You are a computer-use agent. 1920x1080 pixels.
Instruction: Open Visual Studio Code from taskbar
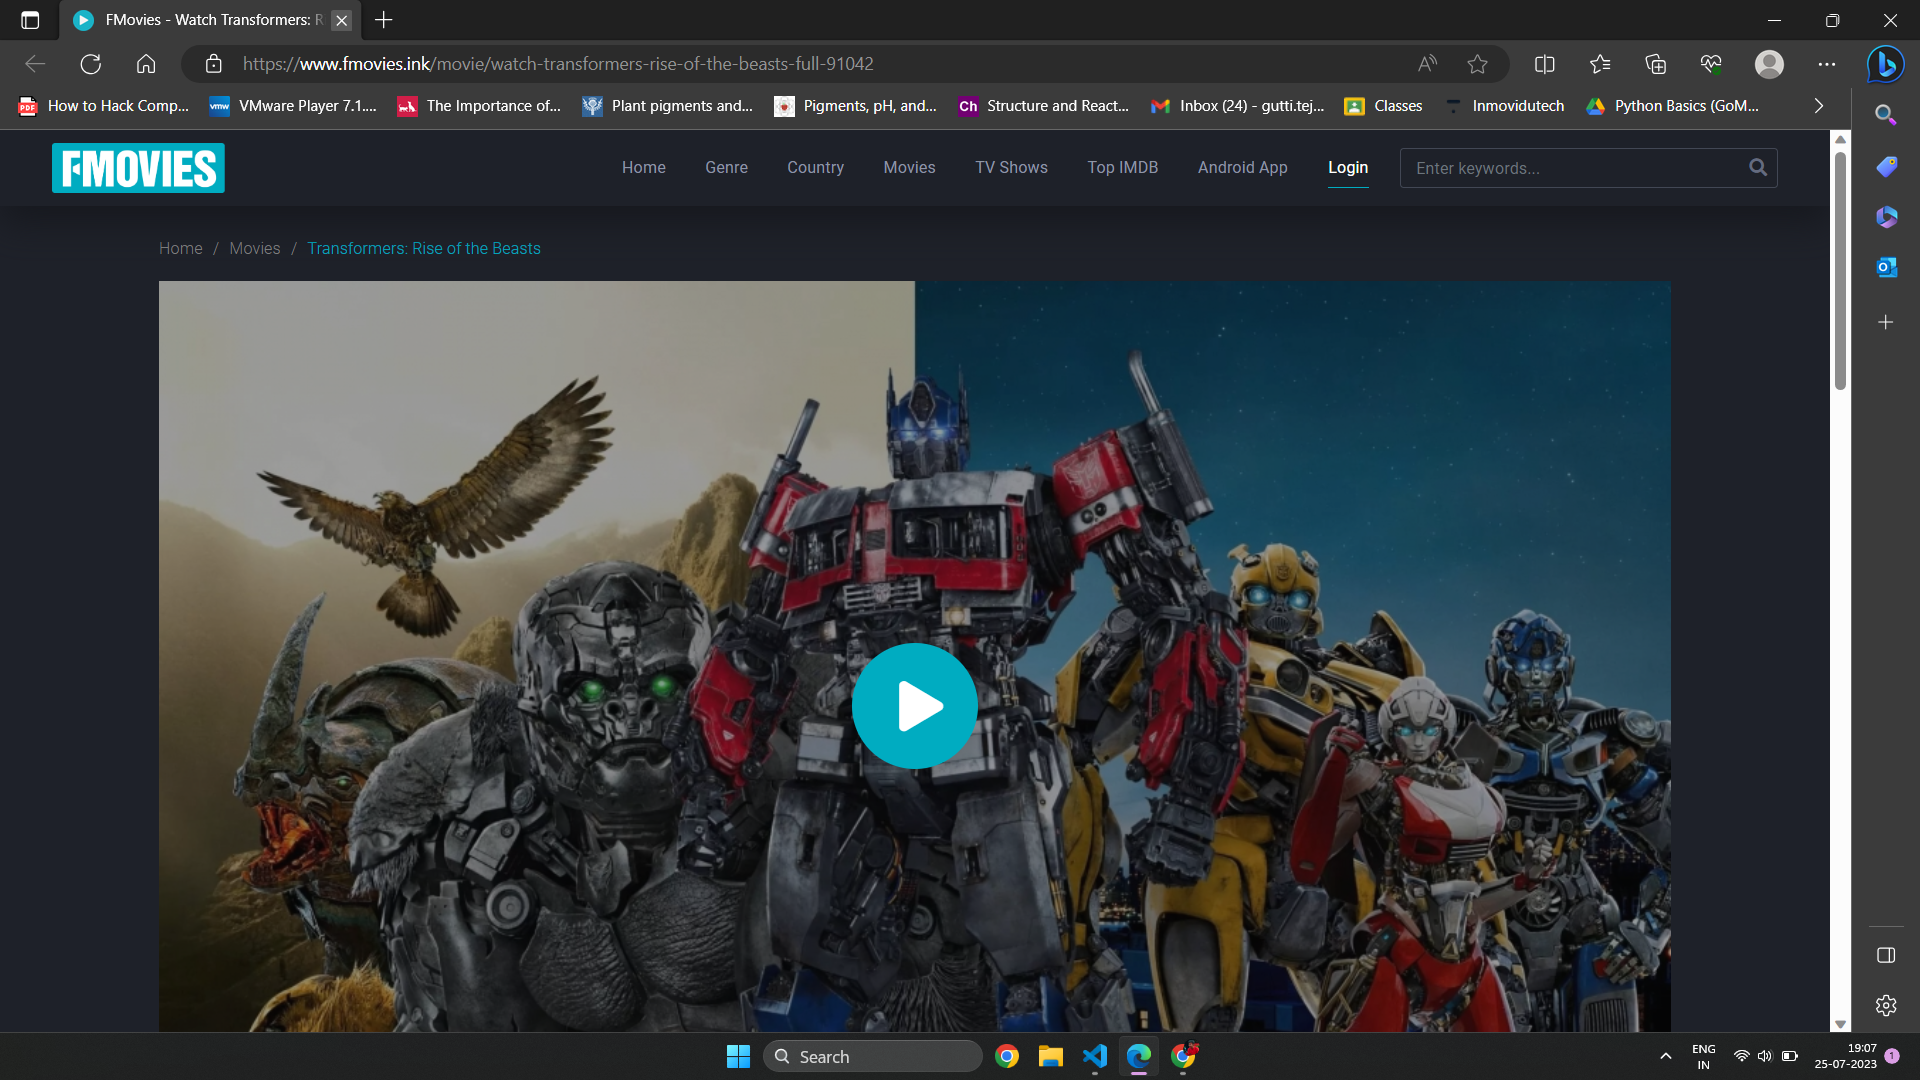(x=1094, y=1056)
